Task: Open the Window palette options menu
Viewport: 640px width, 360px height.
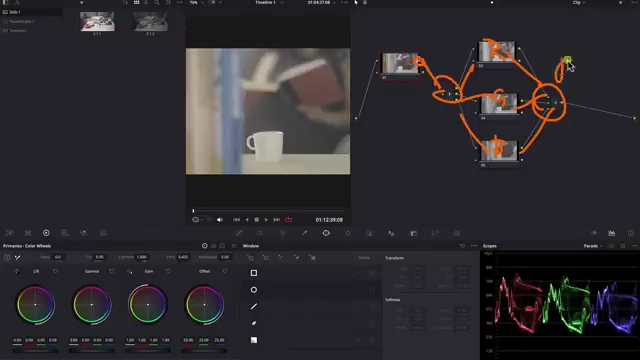Action: point(474,246)
